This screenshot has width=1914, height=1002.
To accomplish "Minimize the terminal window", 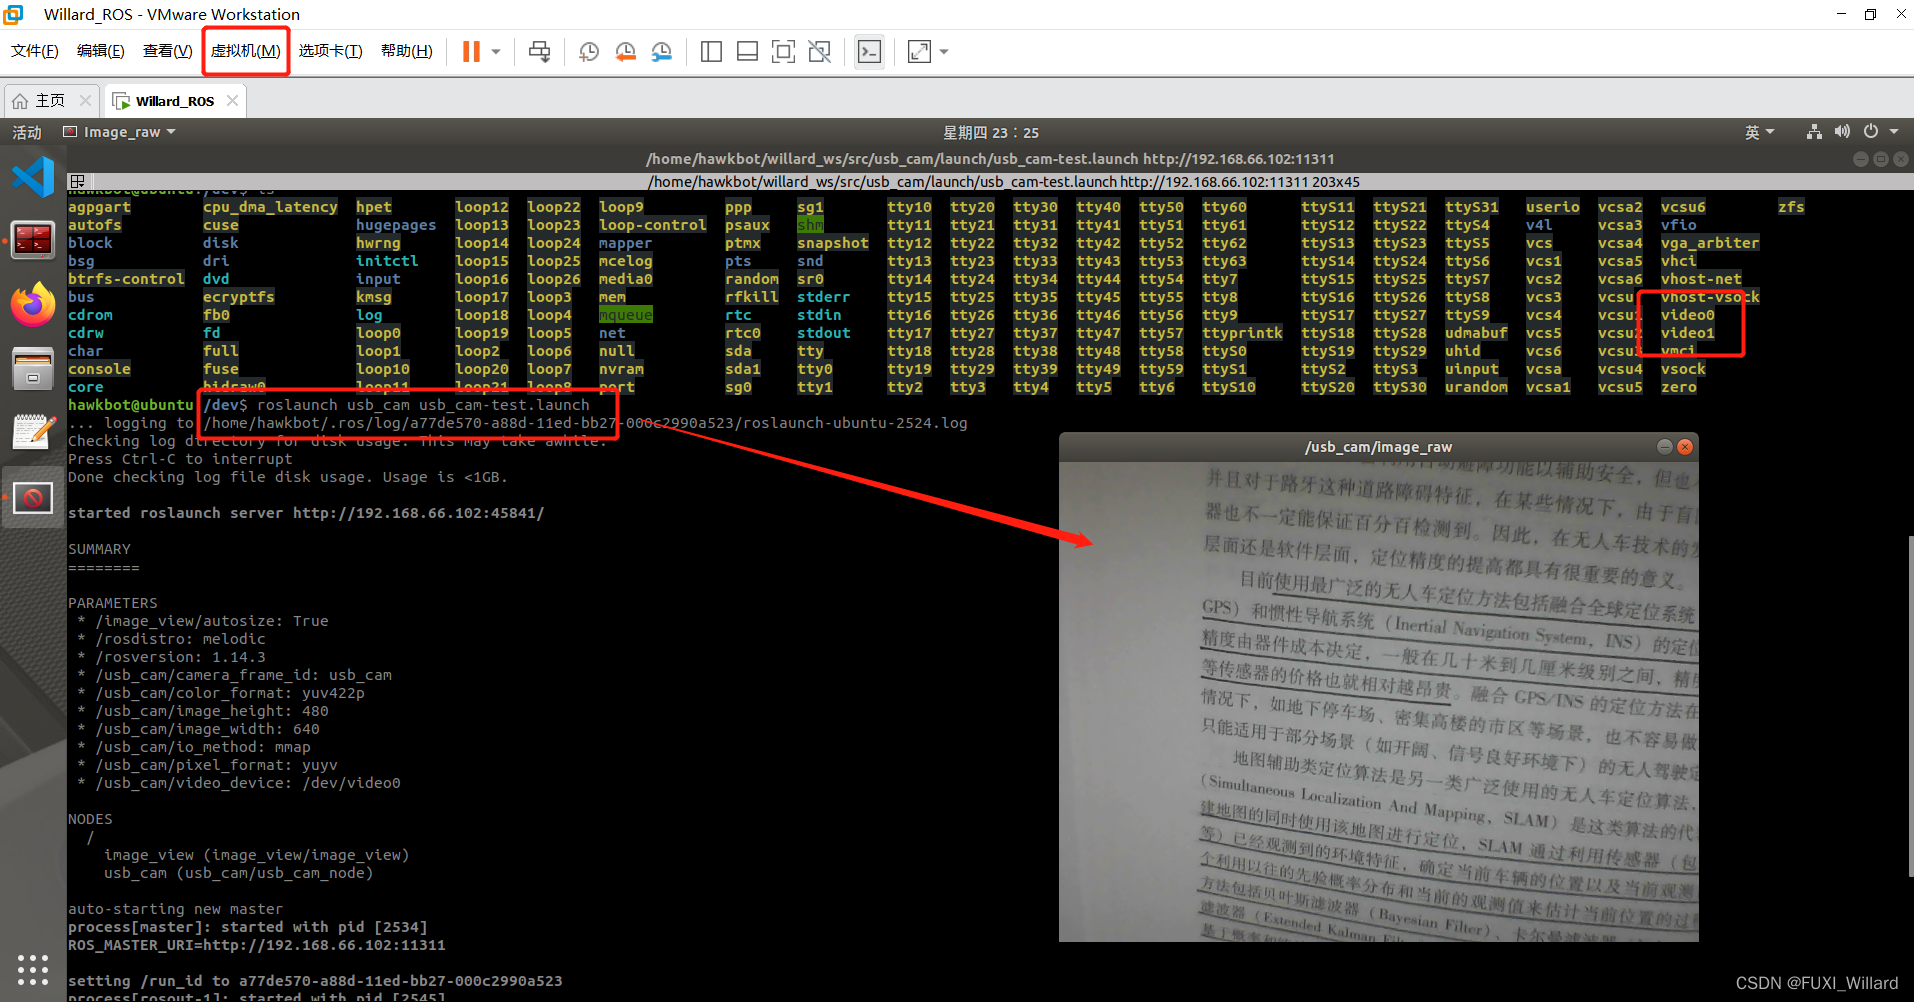I will (1860, 159).
